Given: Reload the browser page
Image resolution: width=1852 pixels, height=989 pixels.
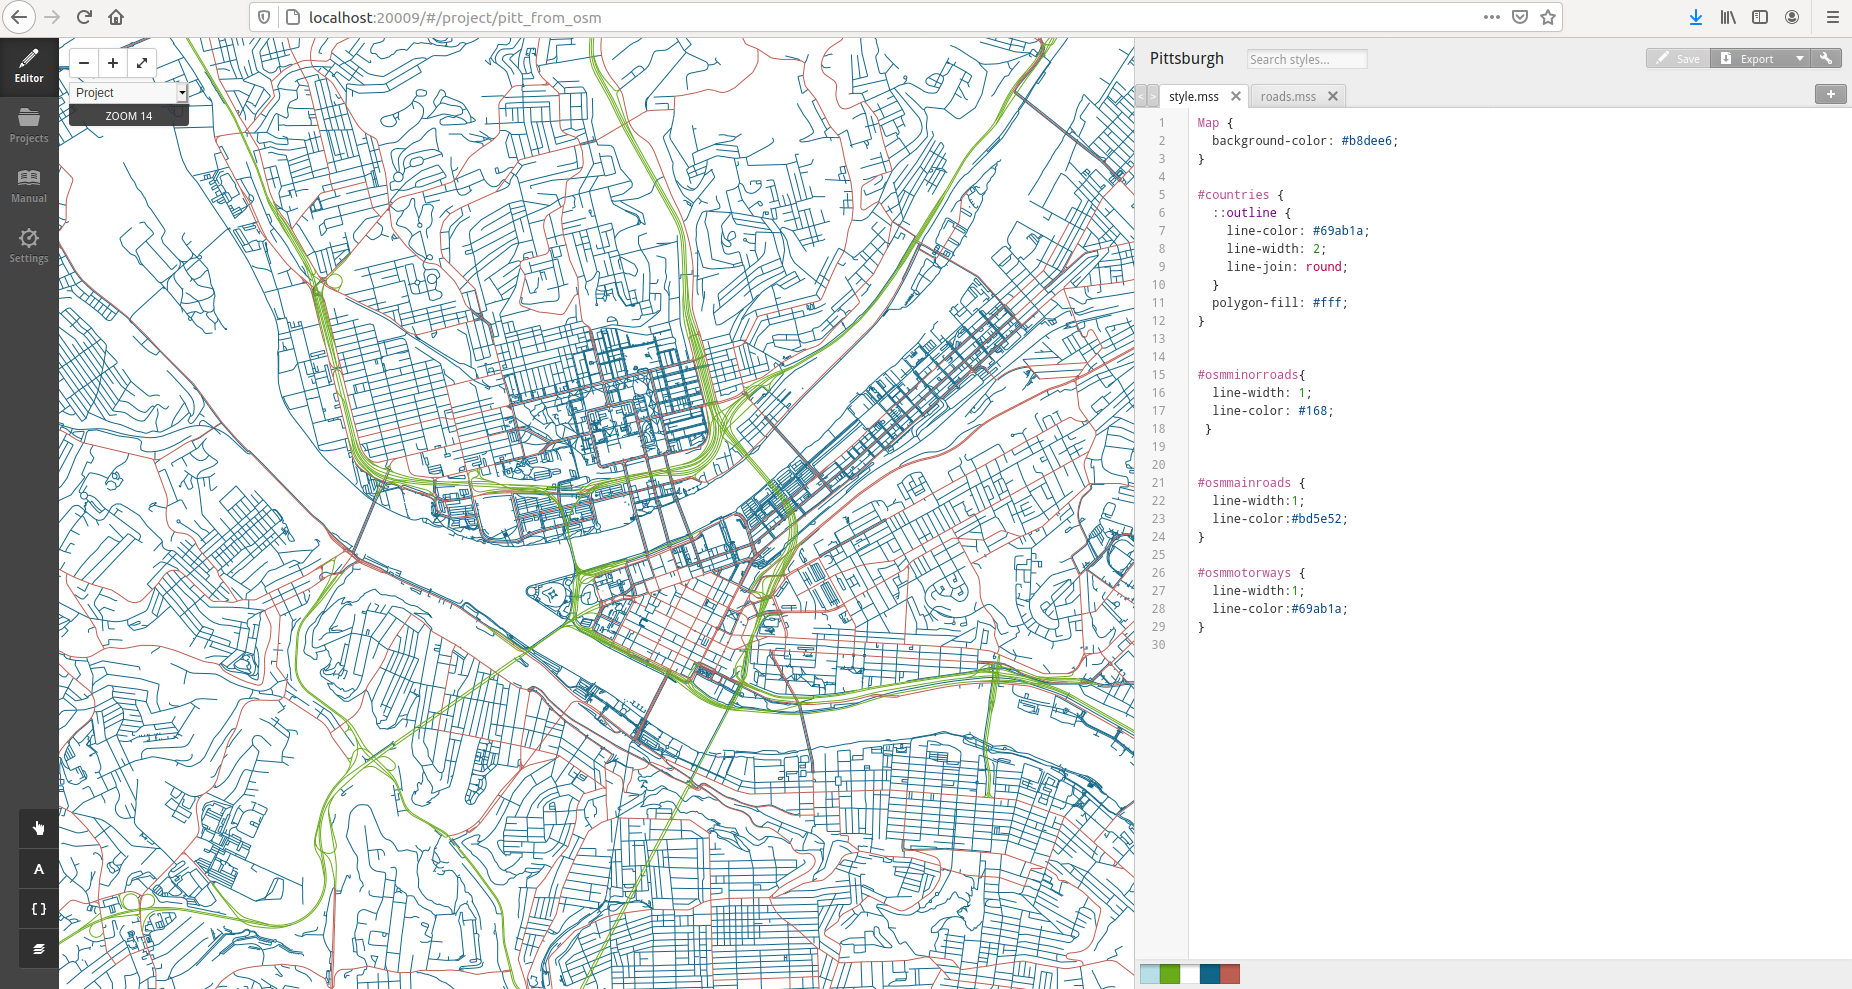Looking at the screenshot, I should coord(84,17).
